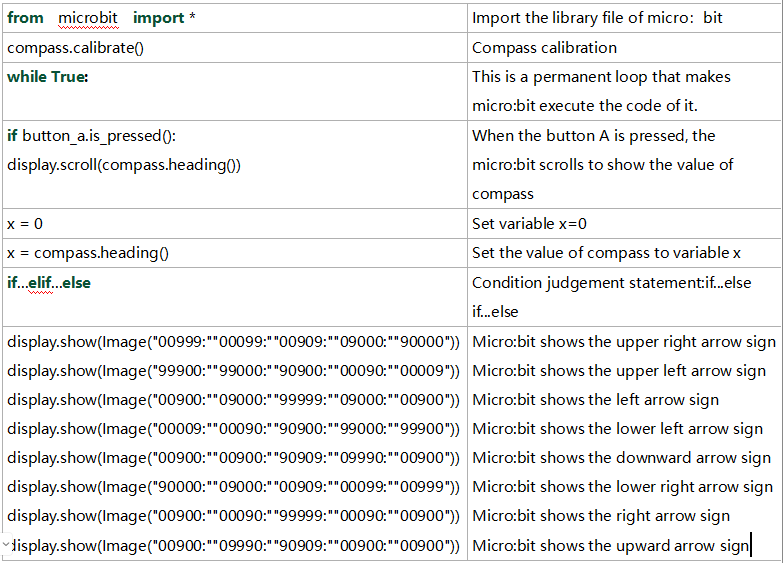The width and height of the screenshot is (783, 563).
Task: Click the 'display.scroll(compass.heading())' line
Action: pyautogui.click(x=124, y=165)
